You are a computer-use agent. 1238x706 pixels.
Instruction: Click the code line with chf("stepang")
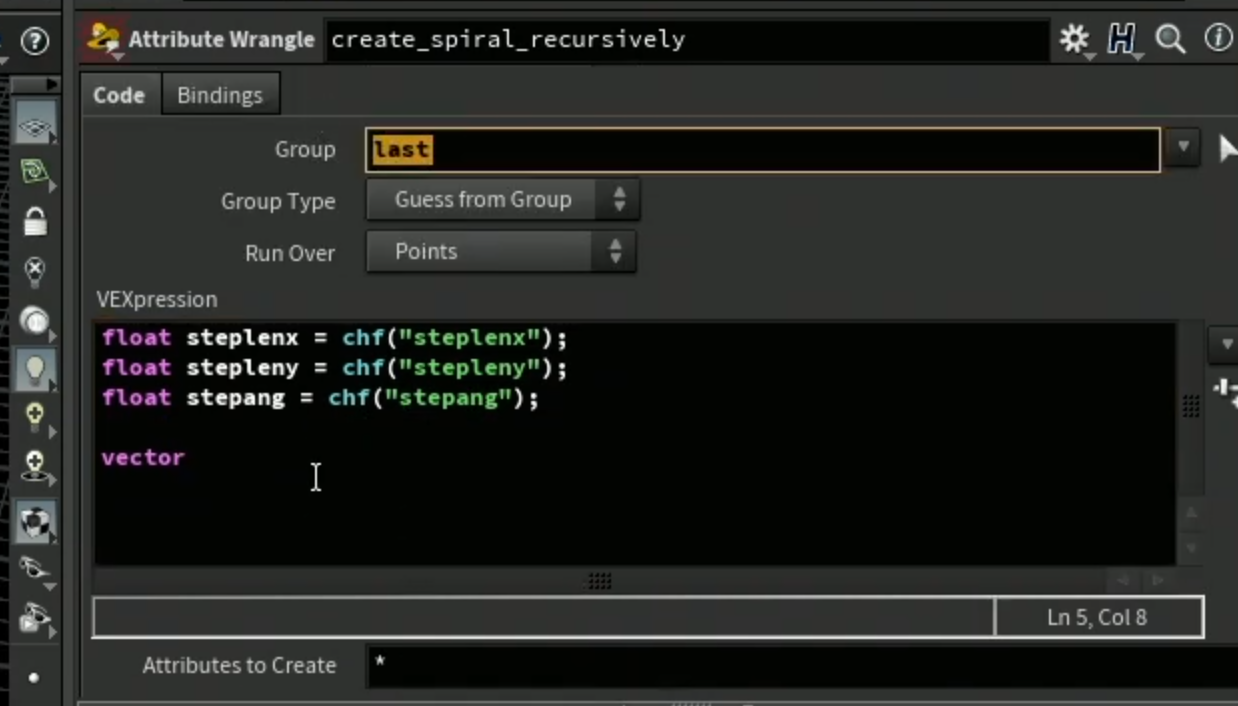(321, 398)
